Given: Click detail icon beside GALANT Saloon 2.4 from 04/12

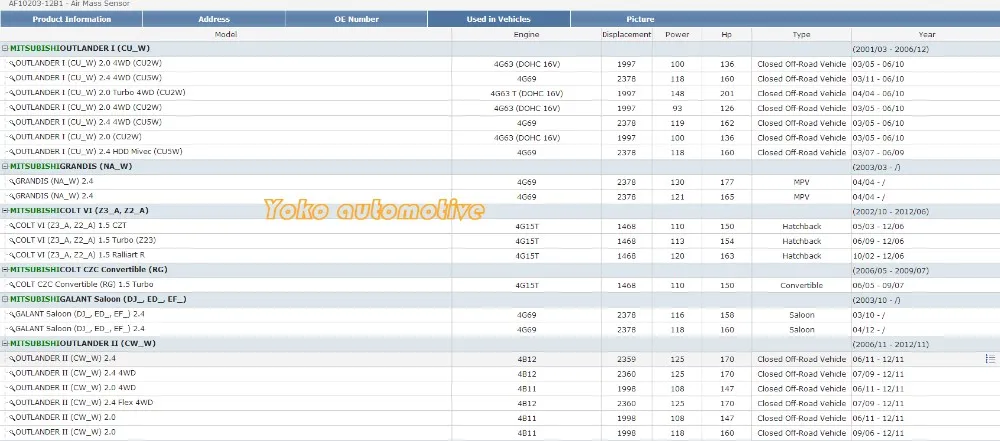Looking at the screenshot, I should click(x=11, y=329).
